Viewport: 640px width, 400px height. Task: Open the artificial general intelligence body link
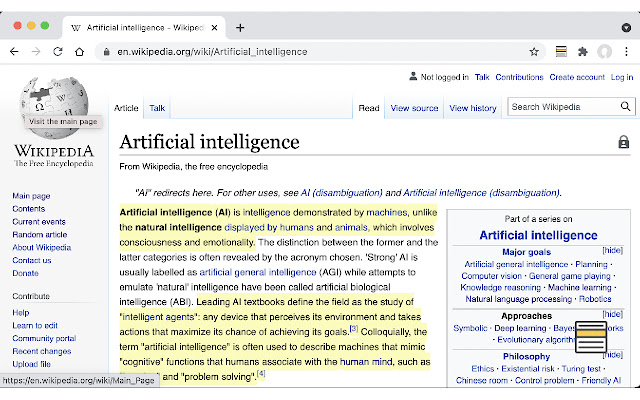258,272
